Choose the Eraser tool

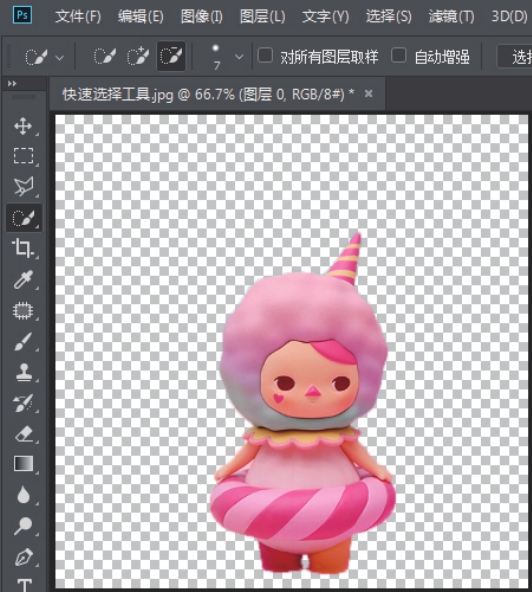(x=23, y=434)
